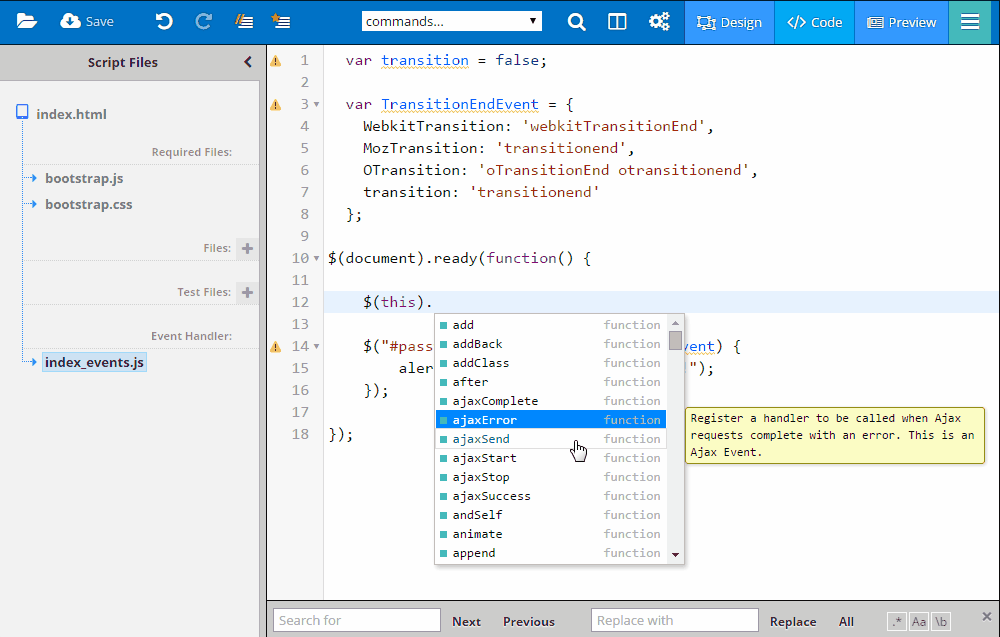Screen dimensions: 1000x637
Task: Open search with the magnifier icon
Action: tap(576, 20)
